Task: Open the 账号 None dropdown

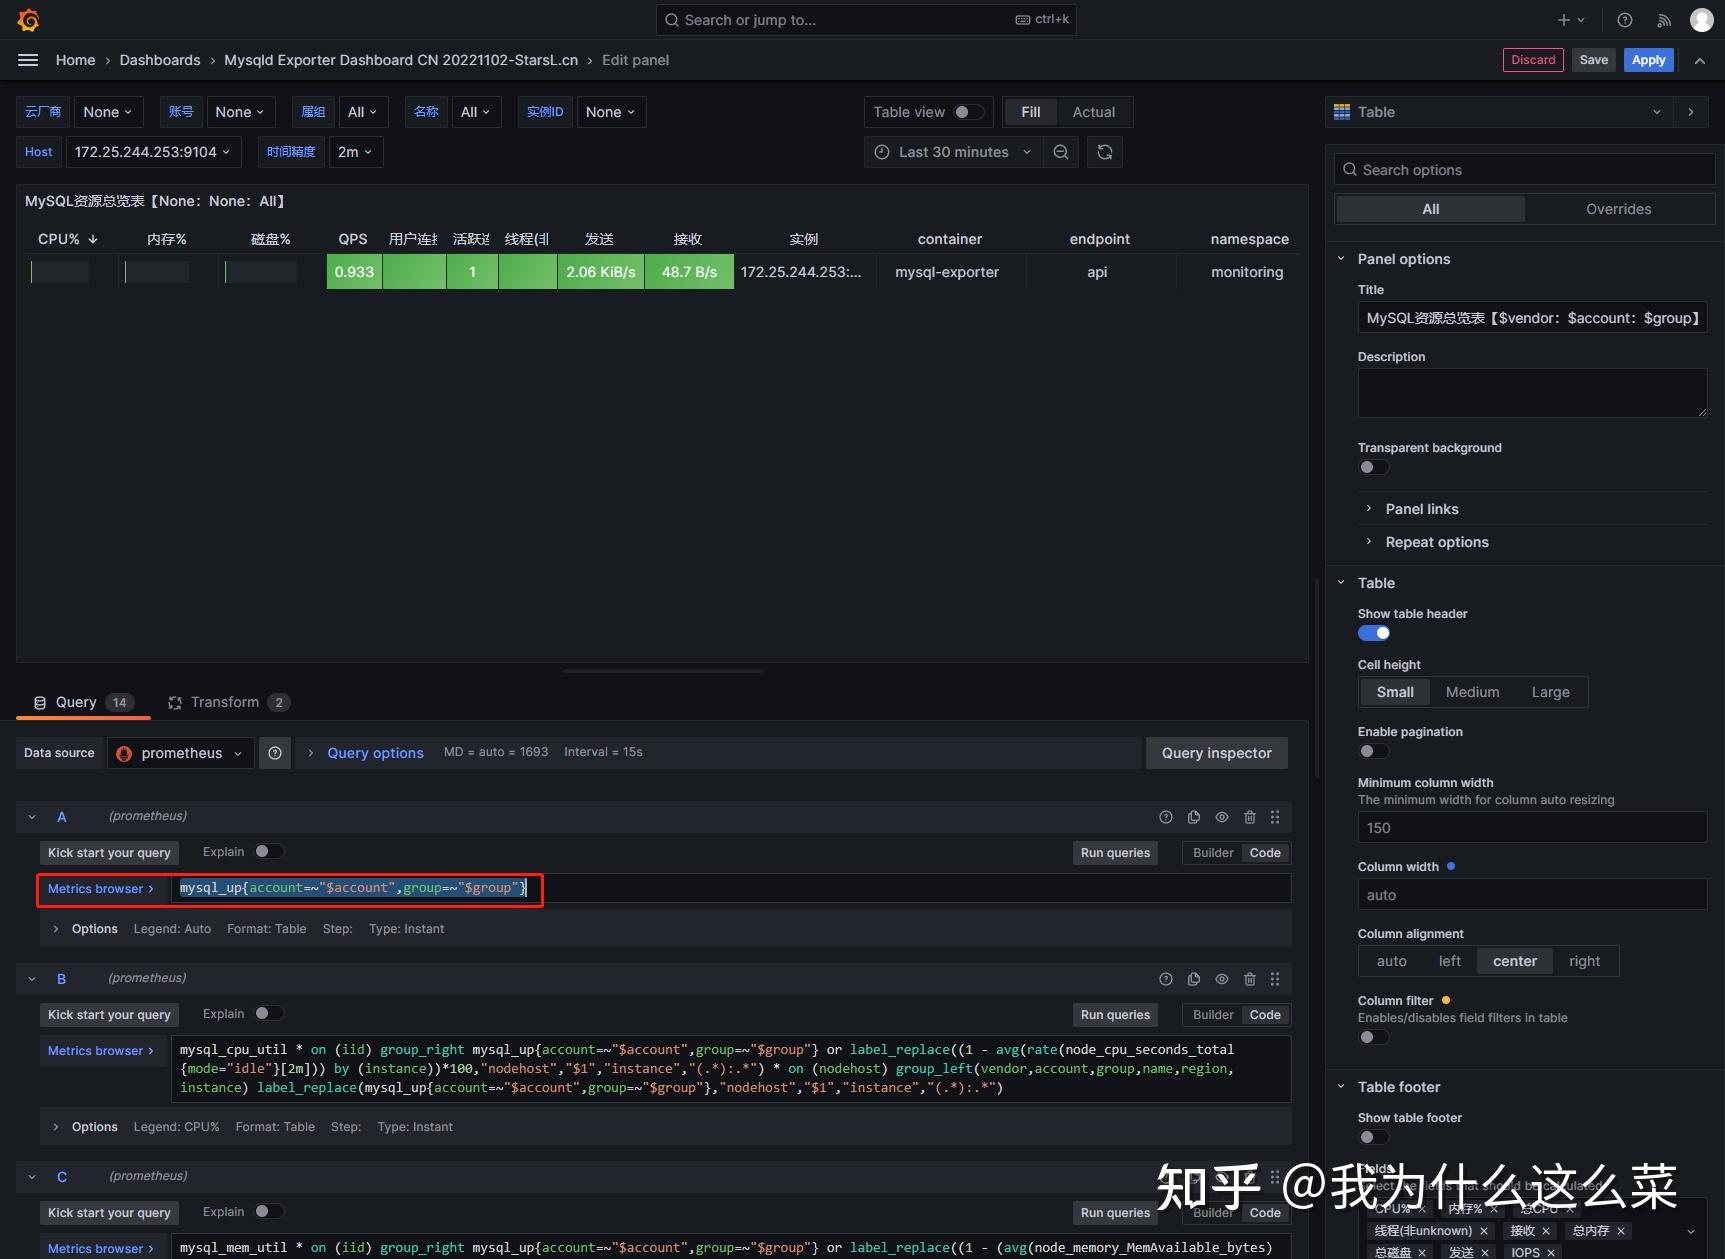Action: pos(240,112)
